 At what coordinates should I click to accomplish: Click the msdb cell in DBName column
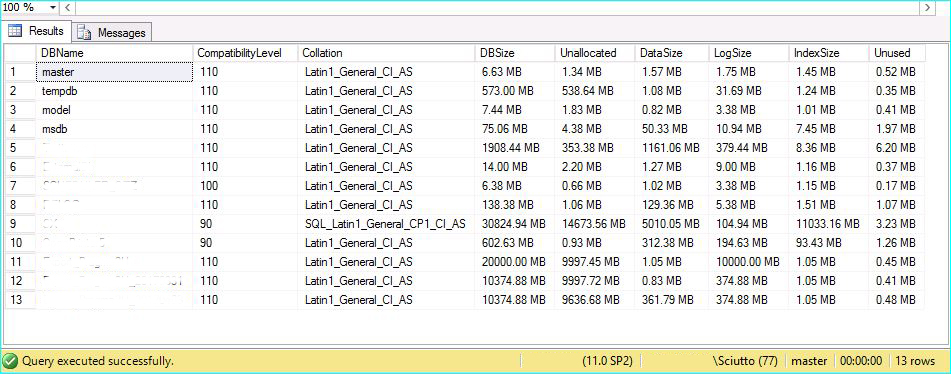(x=115, y=129)
